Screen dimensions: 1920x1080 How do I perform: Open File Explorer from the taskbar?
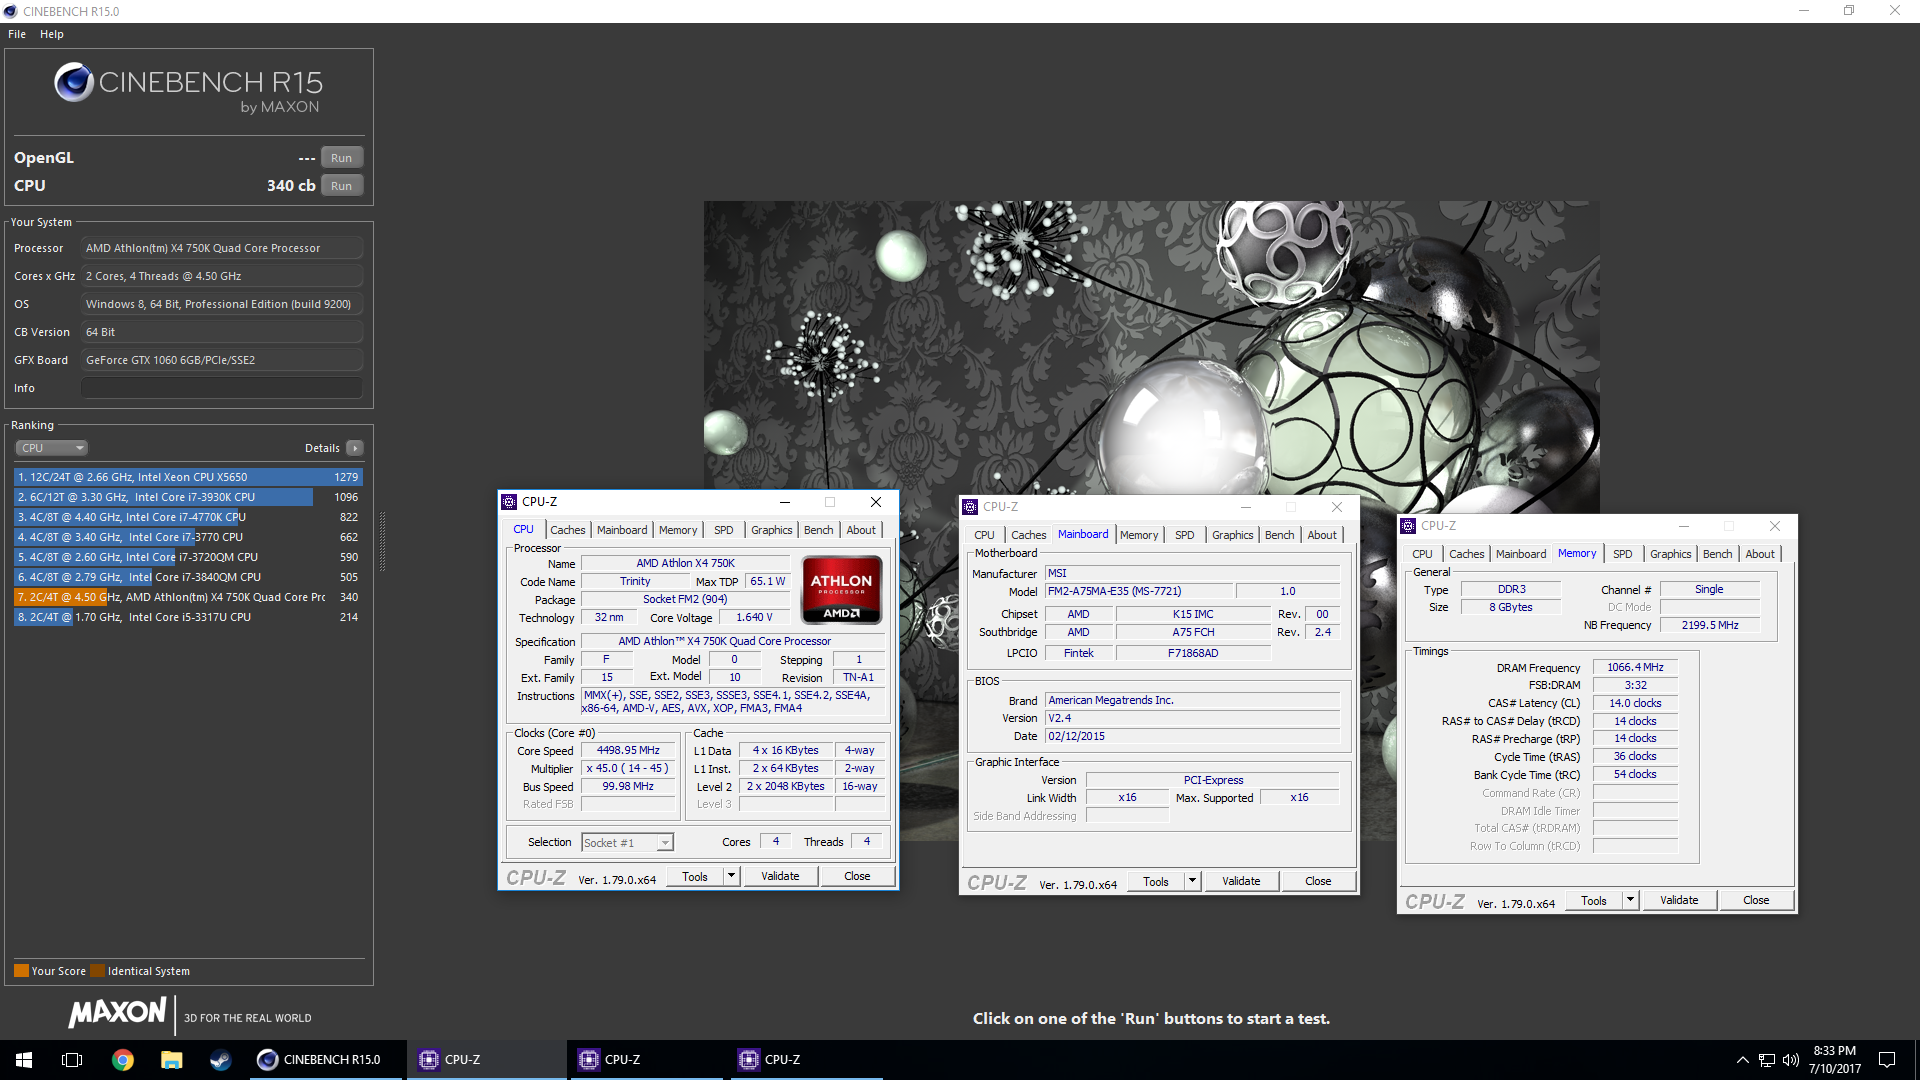pyautogui.click(x=171, y=1060)
